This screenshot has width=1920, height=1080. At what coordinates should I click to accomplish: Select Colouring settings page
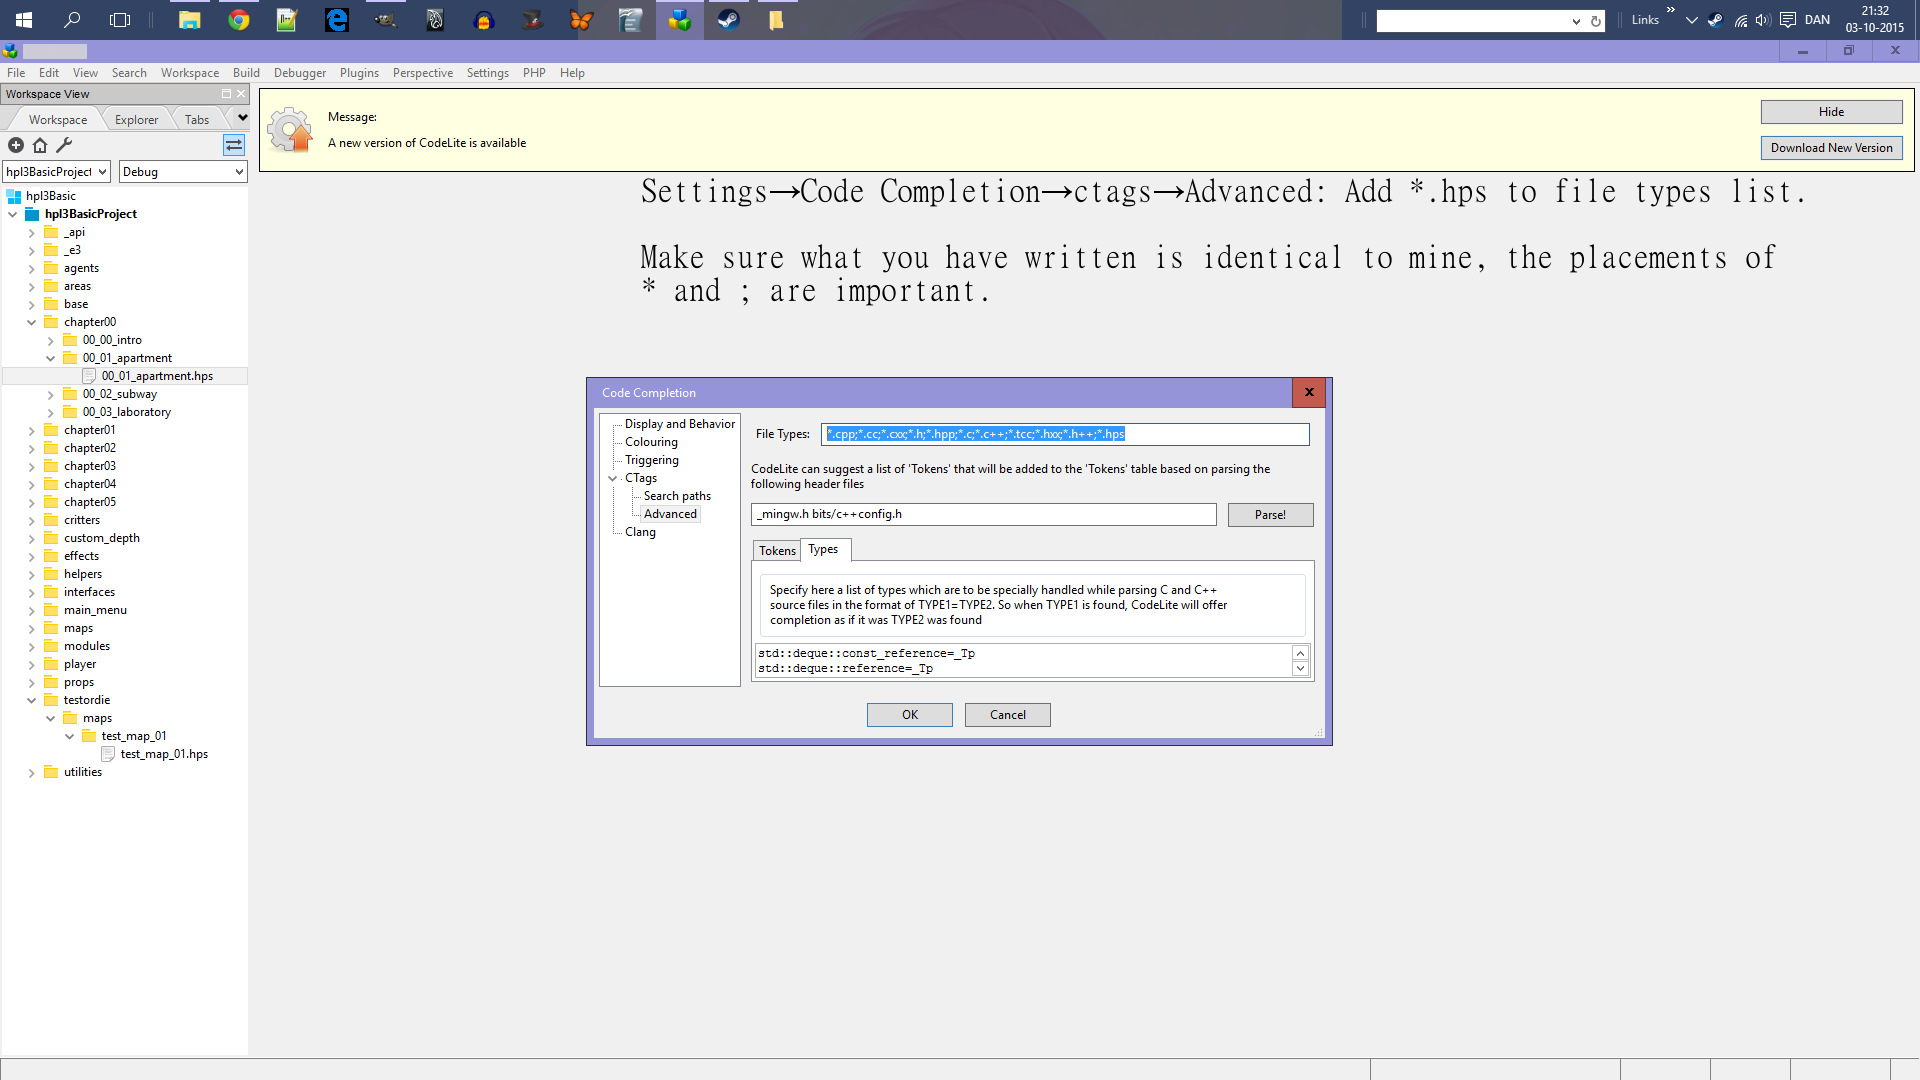click(651, 442)
